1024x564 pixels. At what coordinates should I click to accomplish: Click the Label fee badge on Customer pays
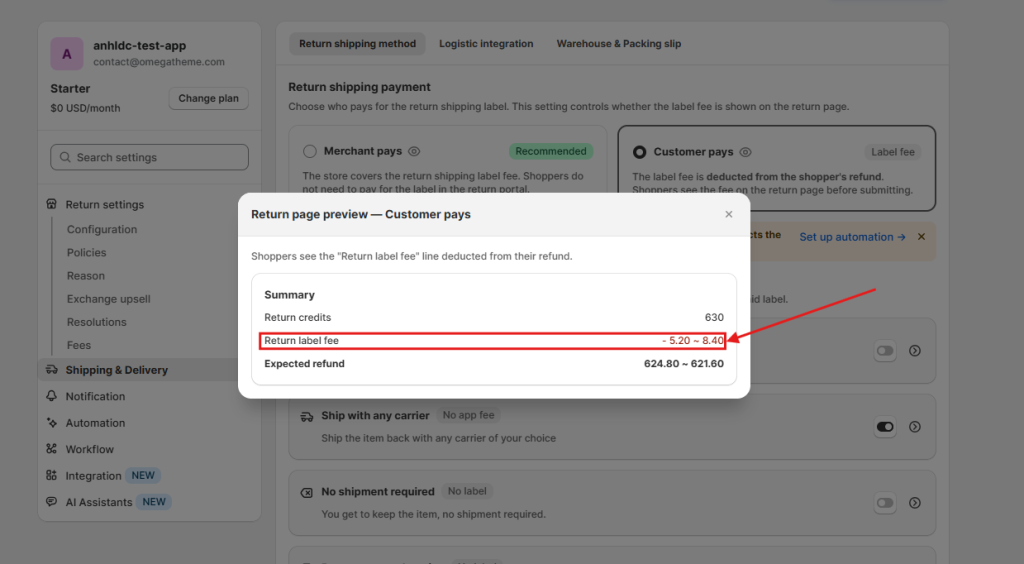pos(893,152)
